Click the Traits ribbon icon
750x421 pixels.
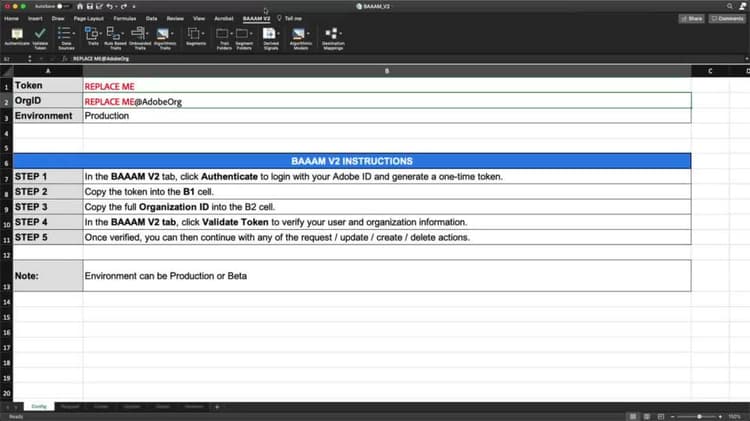[x=91, y=33]
